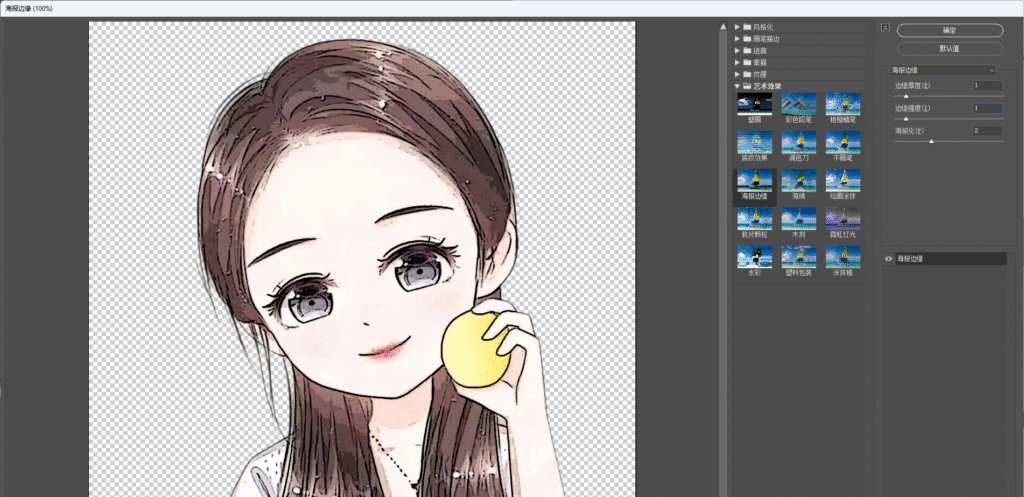Viewport: 1024px width, 497px height.
Task: Click the 默认值 default button
Action: [950, 49]
